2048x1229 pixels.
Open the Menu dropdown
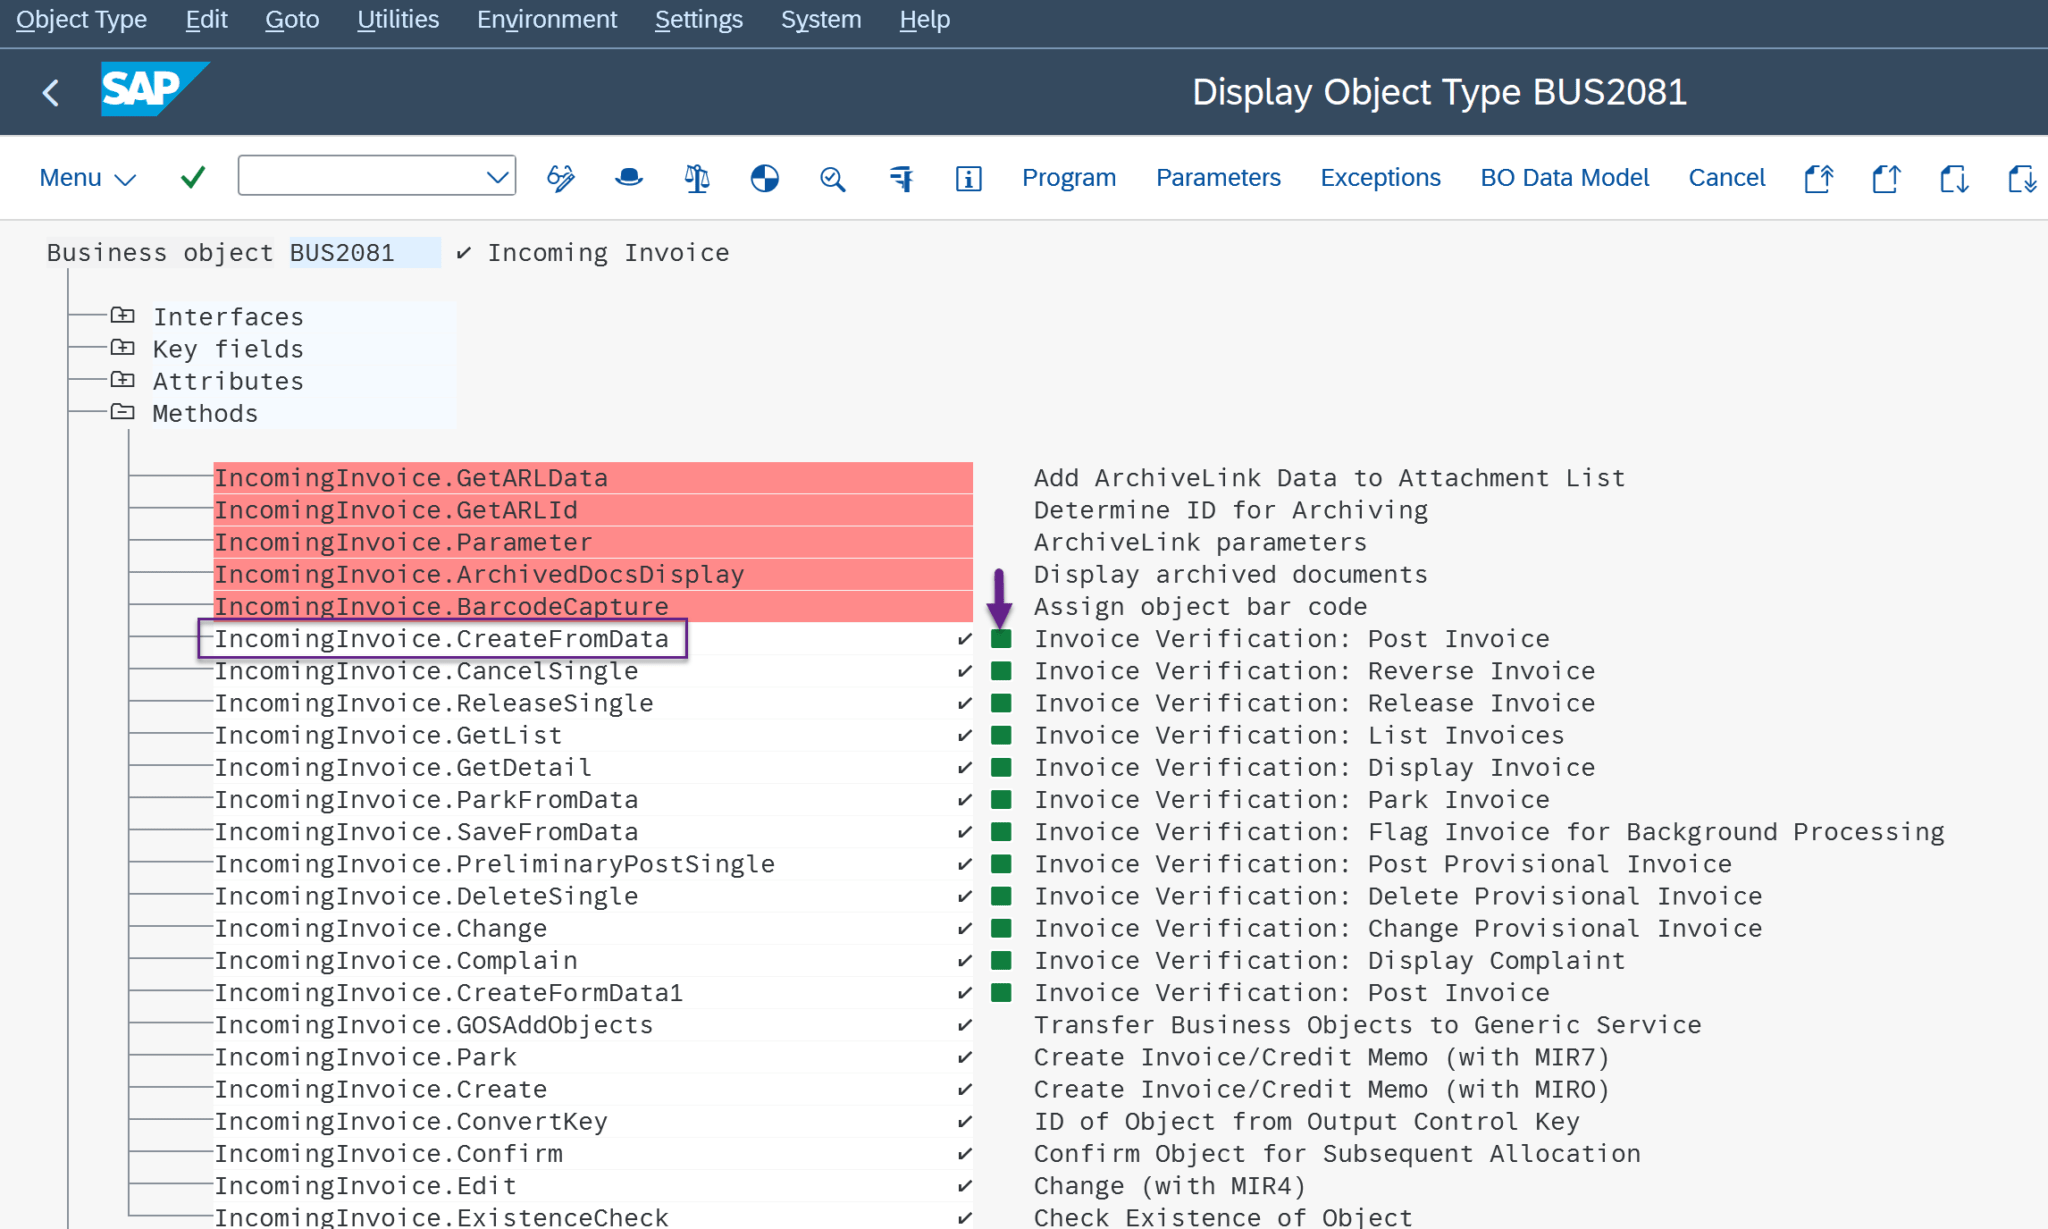[87, 178]
